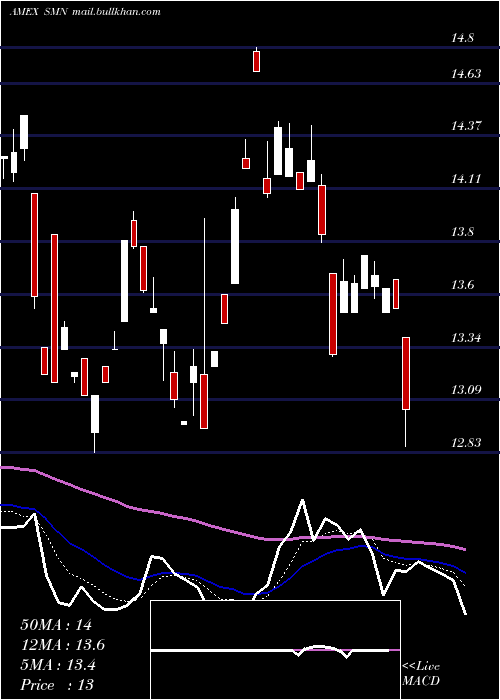Click the 14.37 price level label
Viewport: 500px width, 700px height.
466,126
